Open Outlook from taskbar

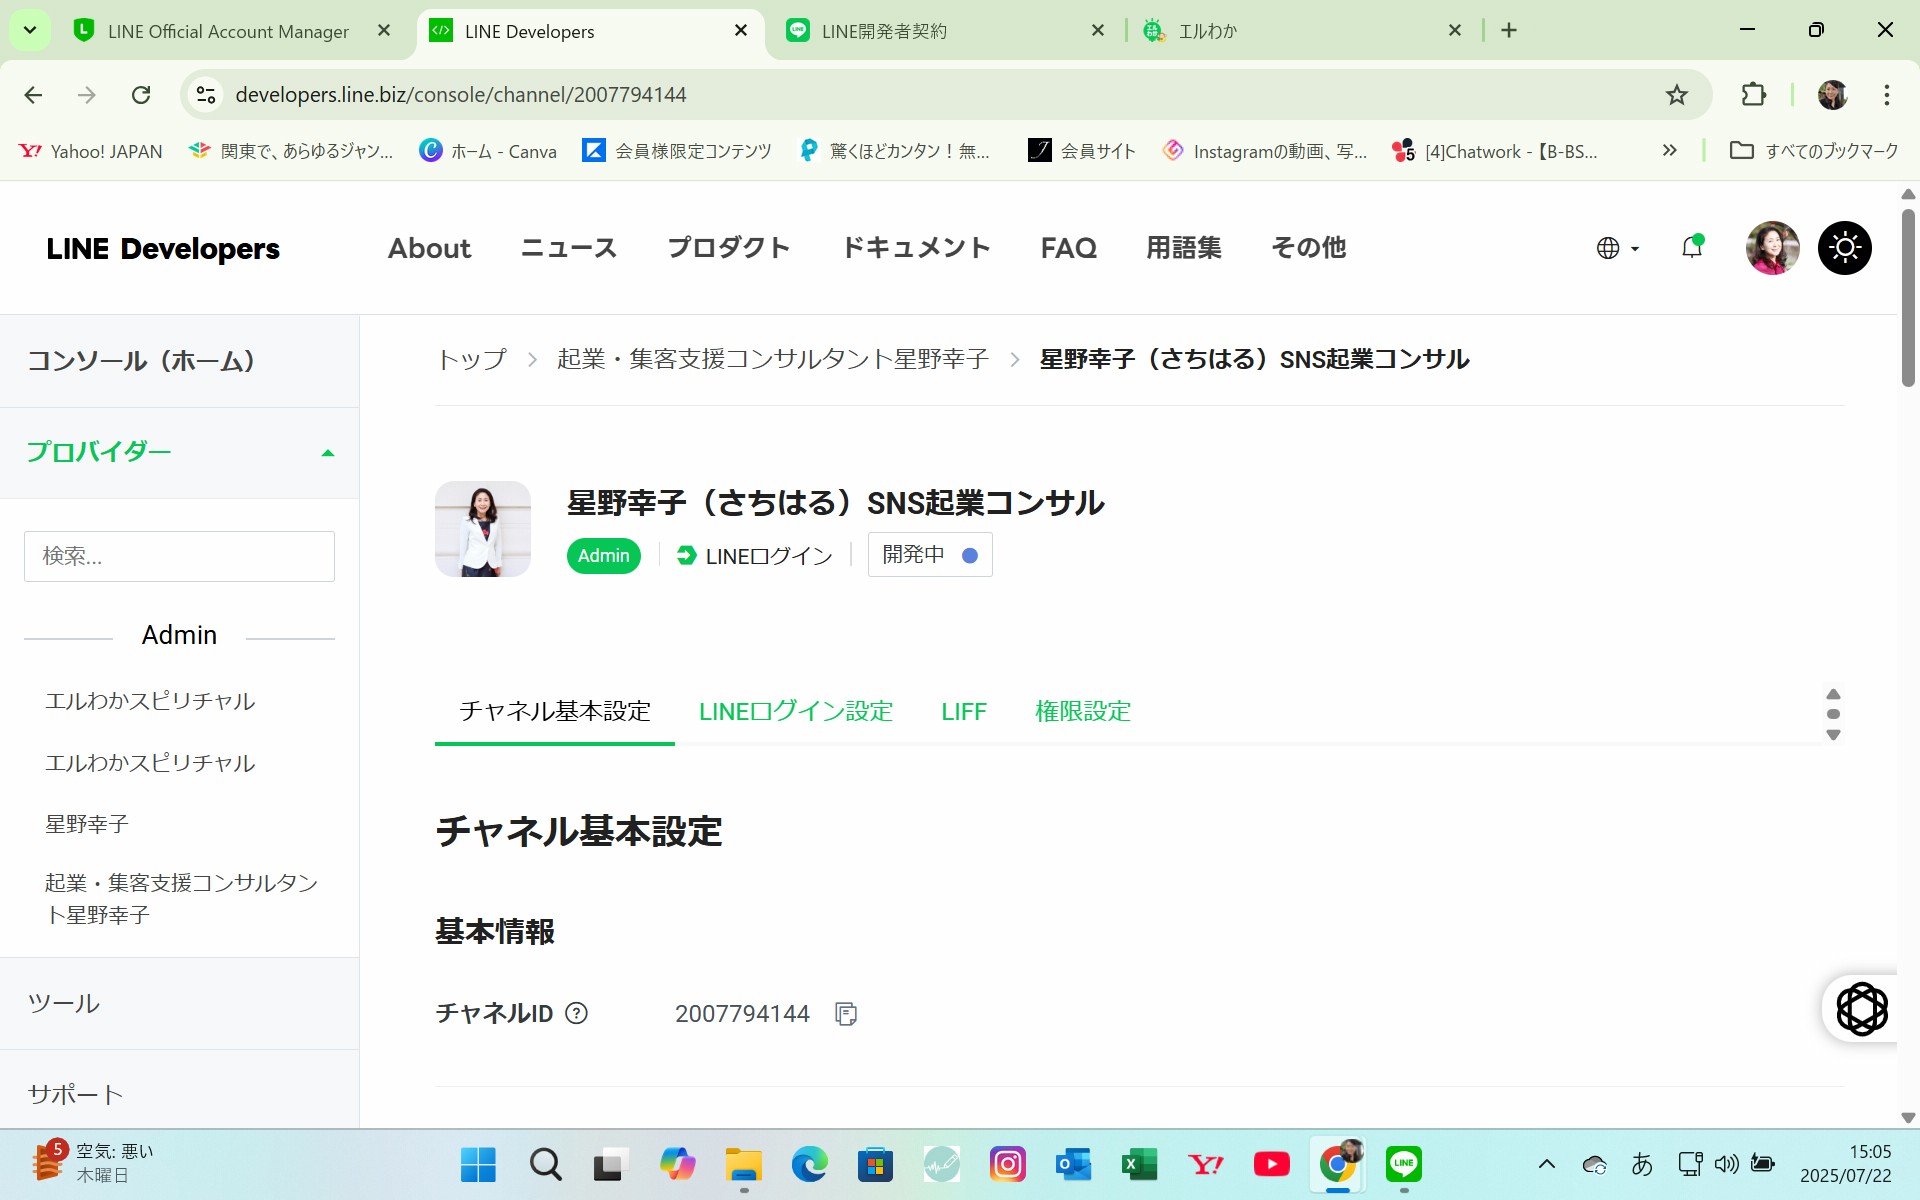tap(1073, 1164)
